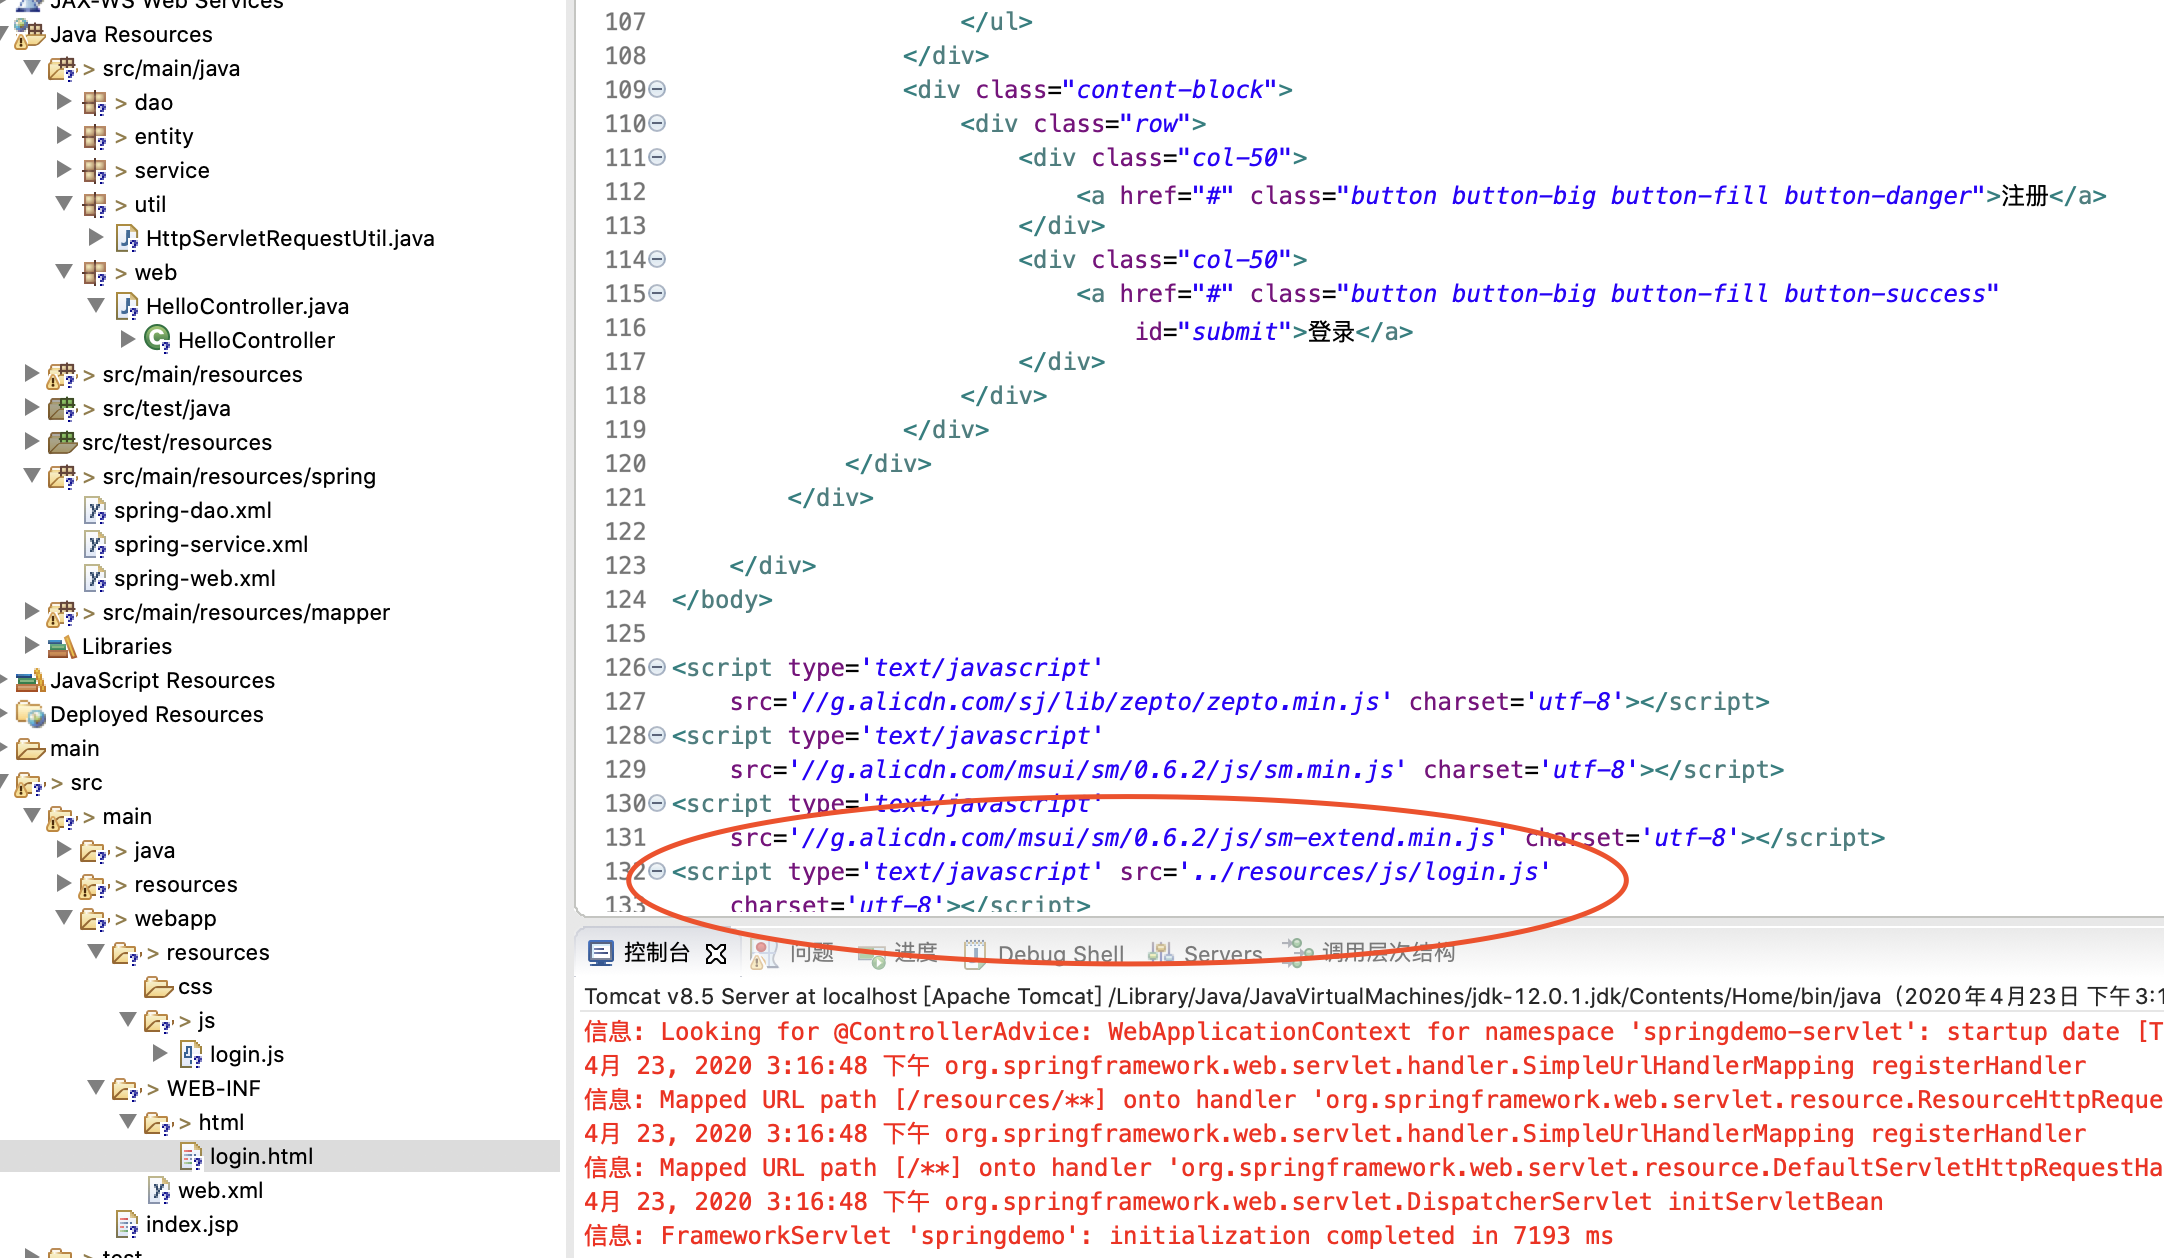The height and width of the screenshot is (1258, 2164).
Task: Collapse code fold at line 114
Action: tap(657, 259)
